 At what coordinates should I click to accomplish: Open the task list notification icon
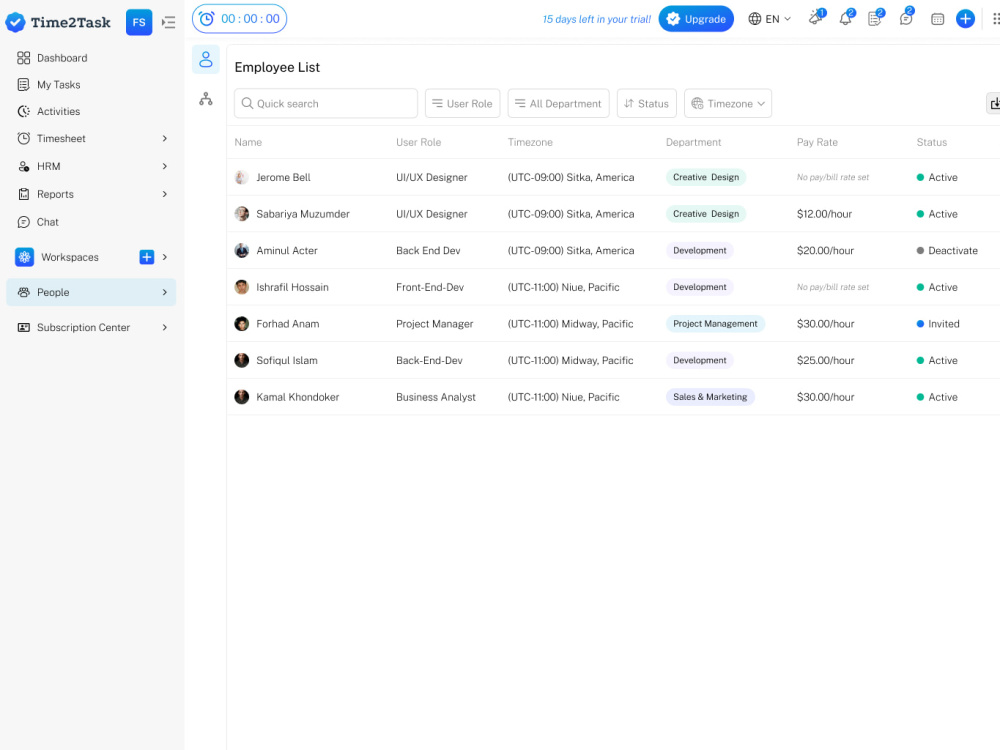(876, 18)
